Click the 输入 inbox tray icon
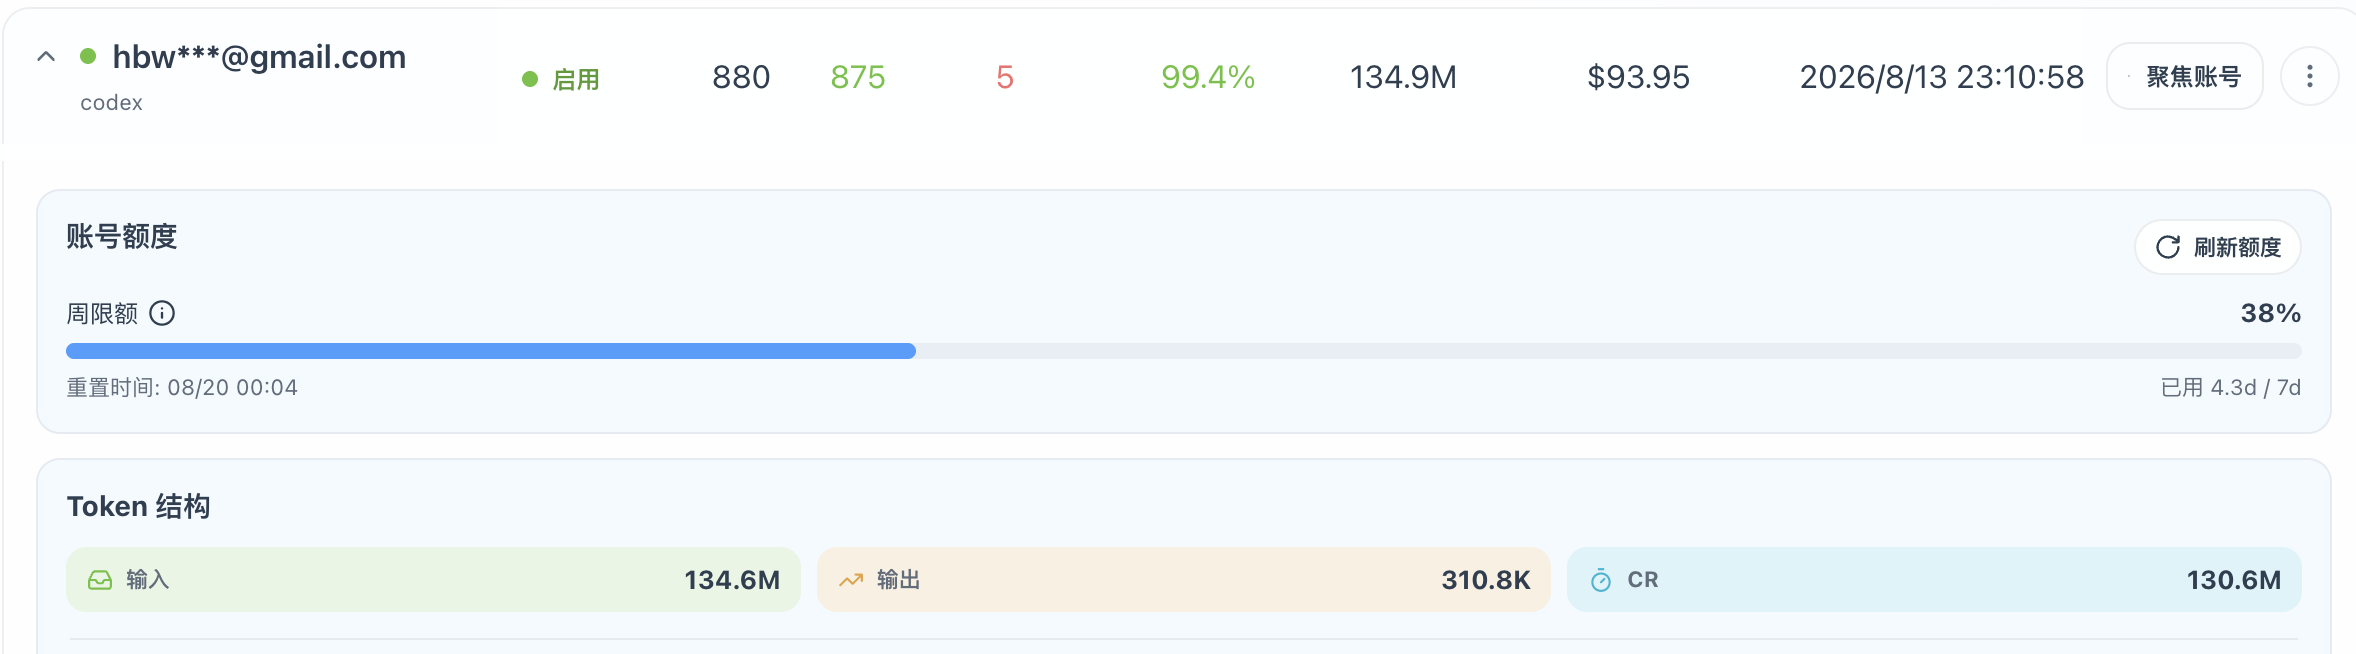Screen dimensions: 2356x654 coord(100,580)
